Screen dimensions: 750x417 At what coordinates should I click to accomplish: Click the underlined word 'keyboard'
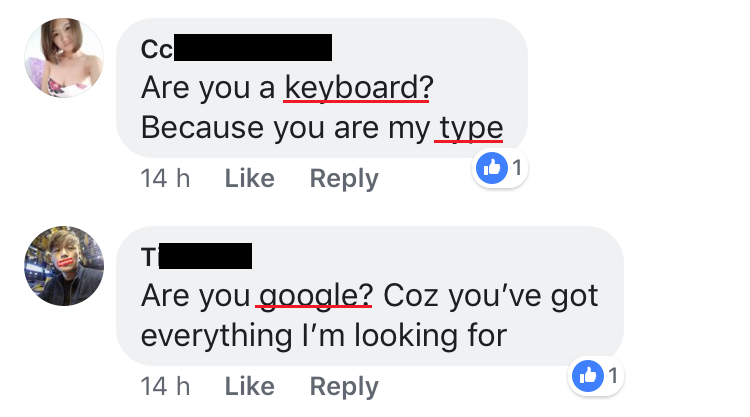tap(358, 88)
